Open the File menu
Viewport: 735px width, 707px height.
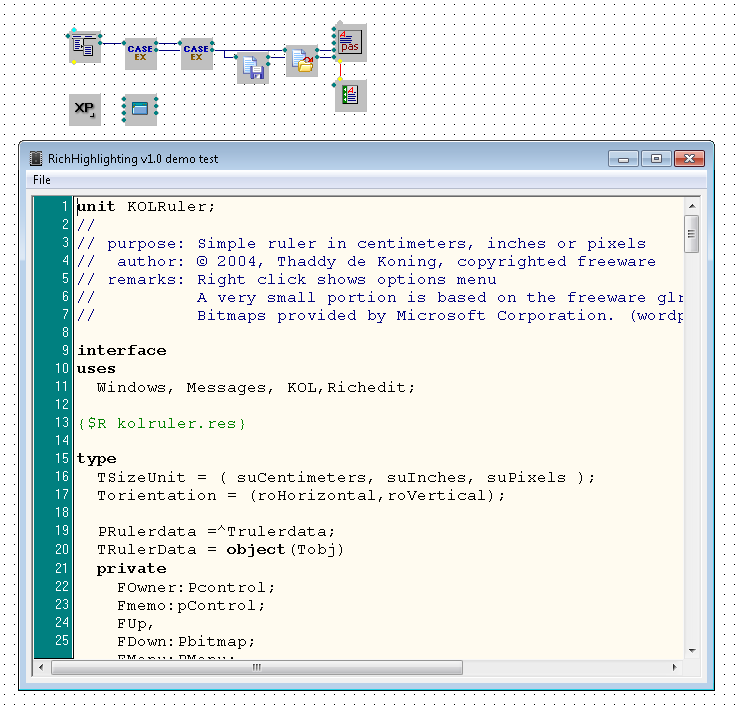42,180
